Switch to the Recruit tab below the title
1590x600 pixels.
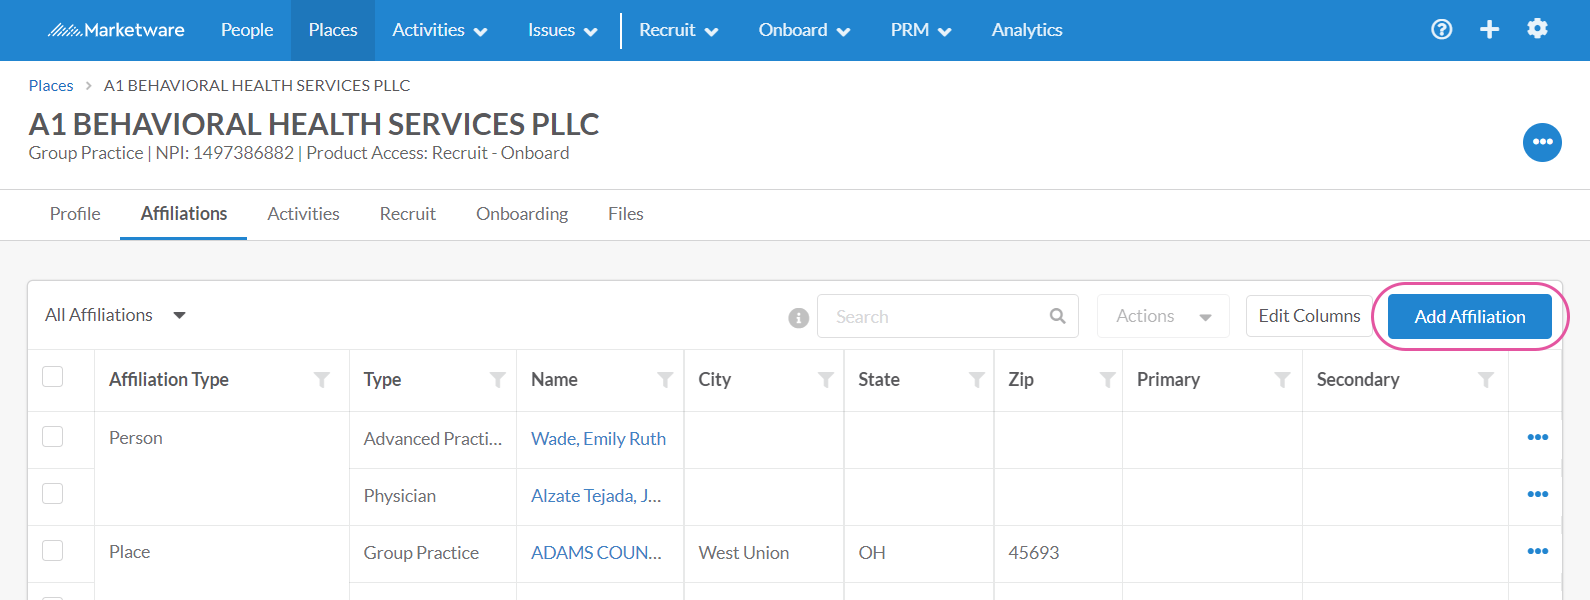click(408, 214)
